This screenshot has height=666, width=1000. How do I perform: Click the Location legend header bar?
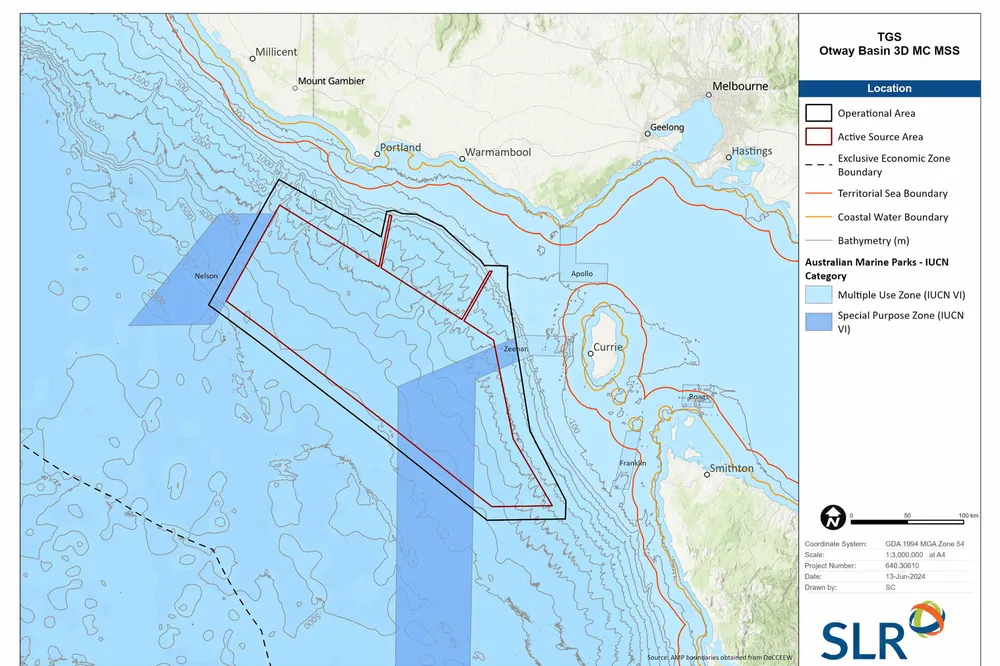point(889,88)
